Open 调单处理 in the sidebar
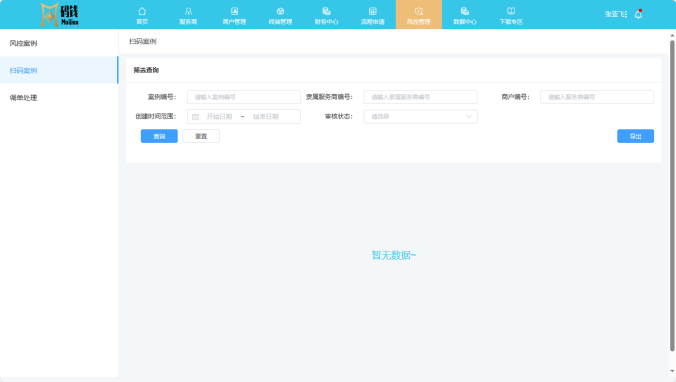 point(59,98)
